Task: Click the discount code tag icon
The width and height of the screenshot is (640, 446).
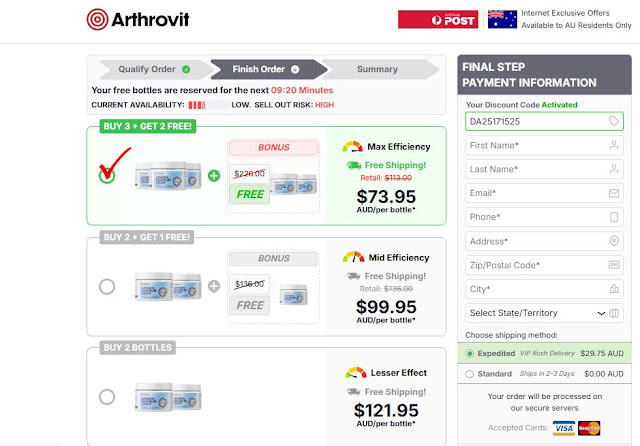Action: [x=614, y=121]
